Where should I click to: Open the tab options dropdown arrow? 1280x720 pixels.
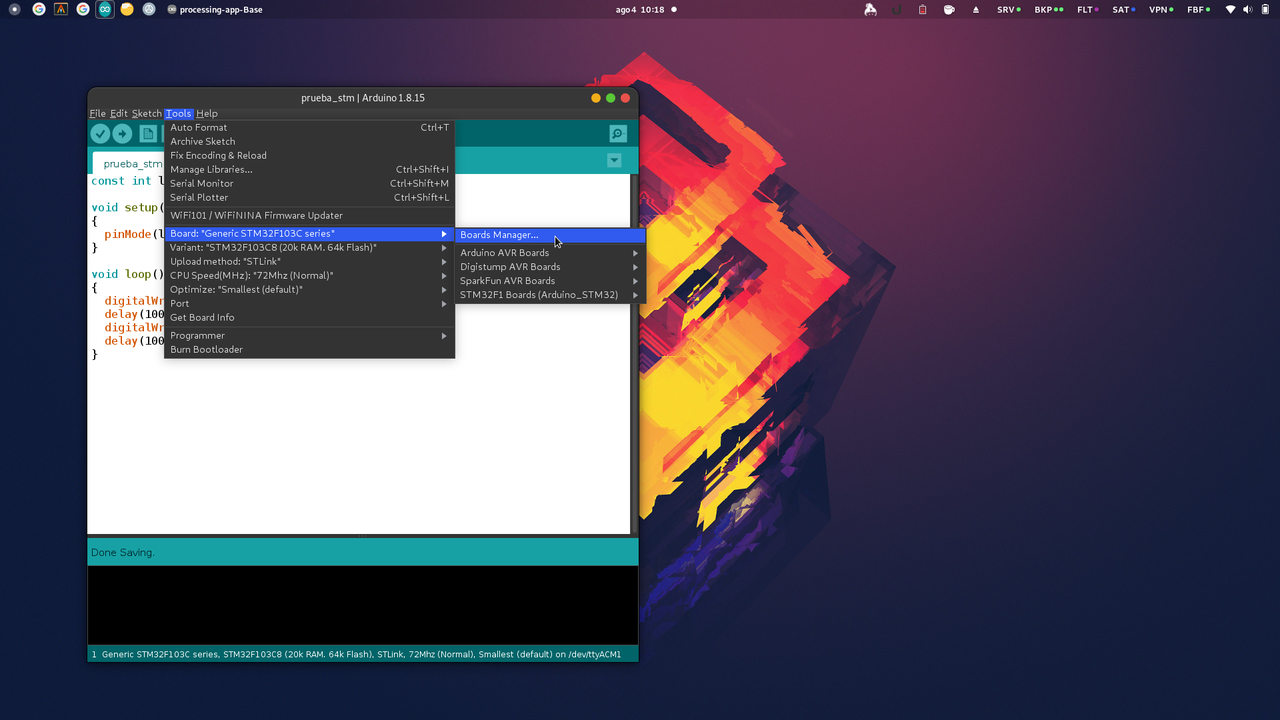coord(614,161)
